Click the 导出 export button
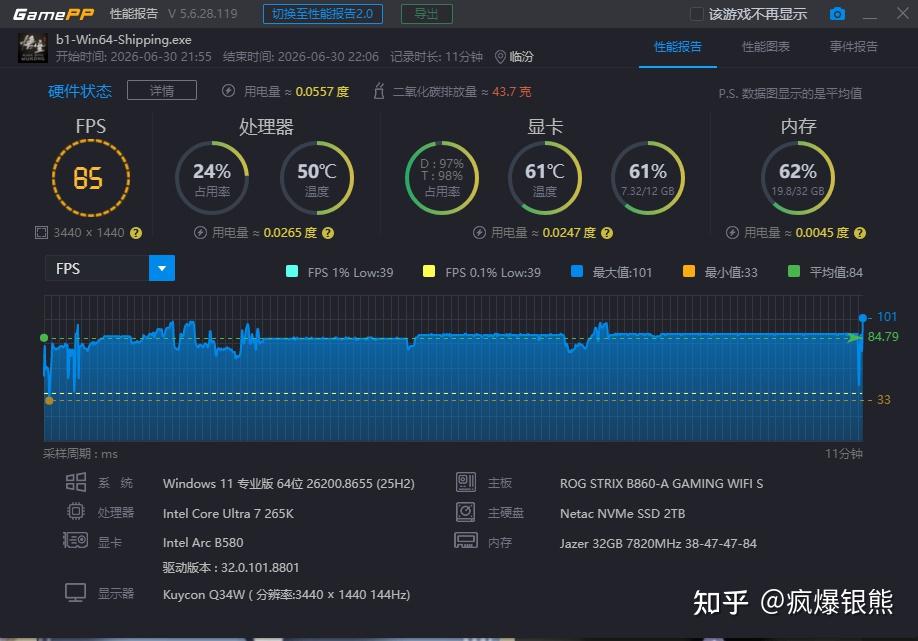 426,13
